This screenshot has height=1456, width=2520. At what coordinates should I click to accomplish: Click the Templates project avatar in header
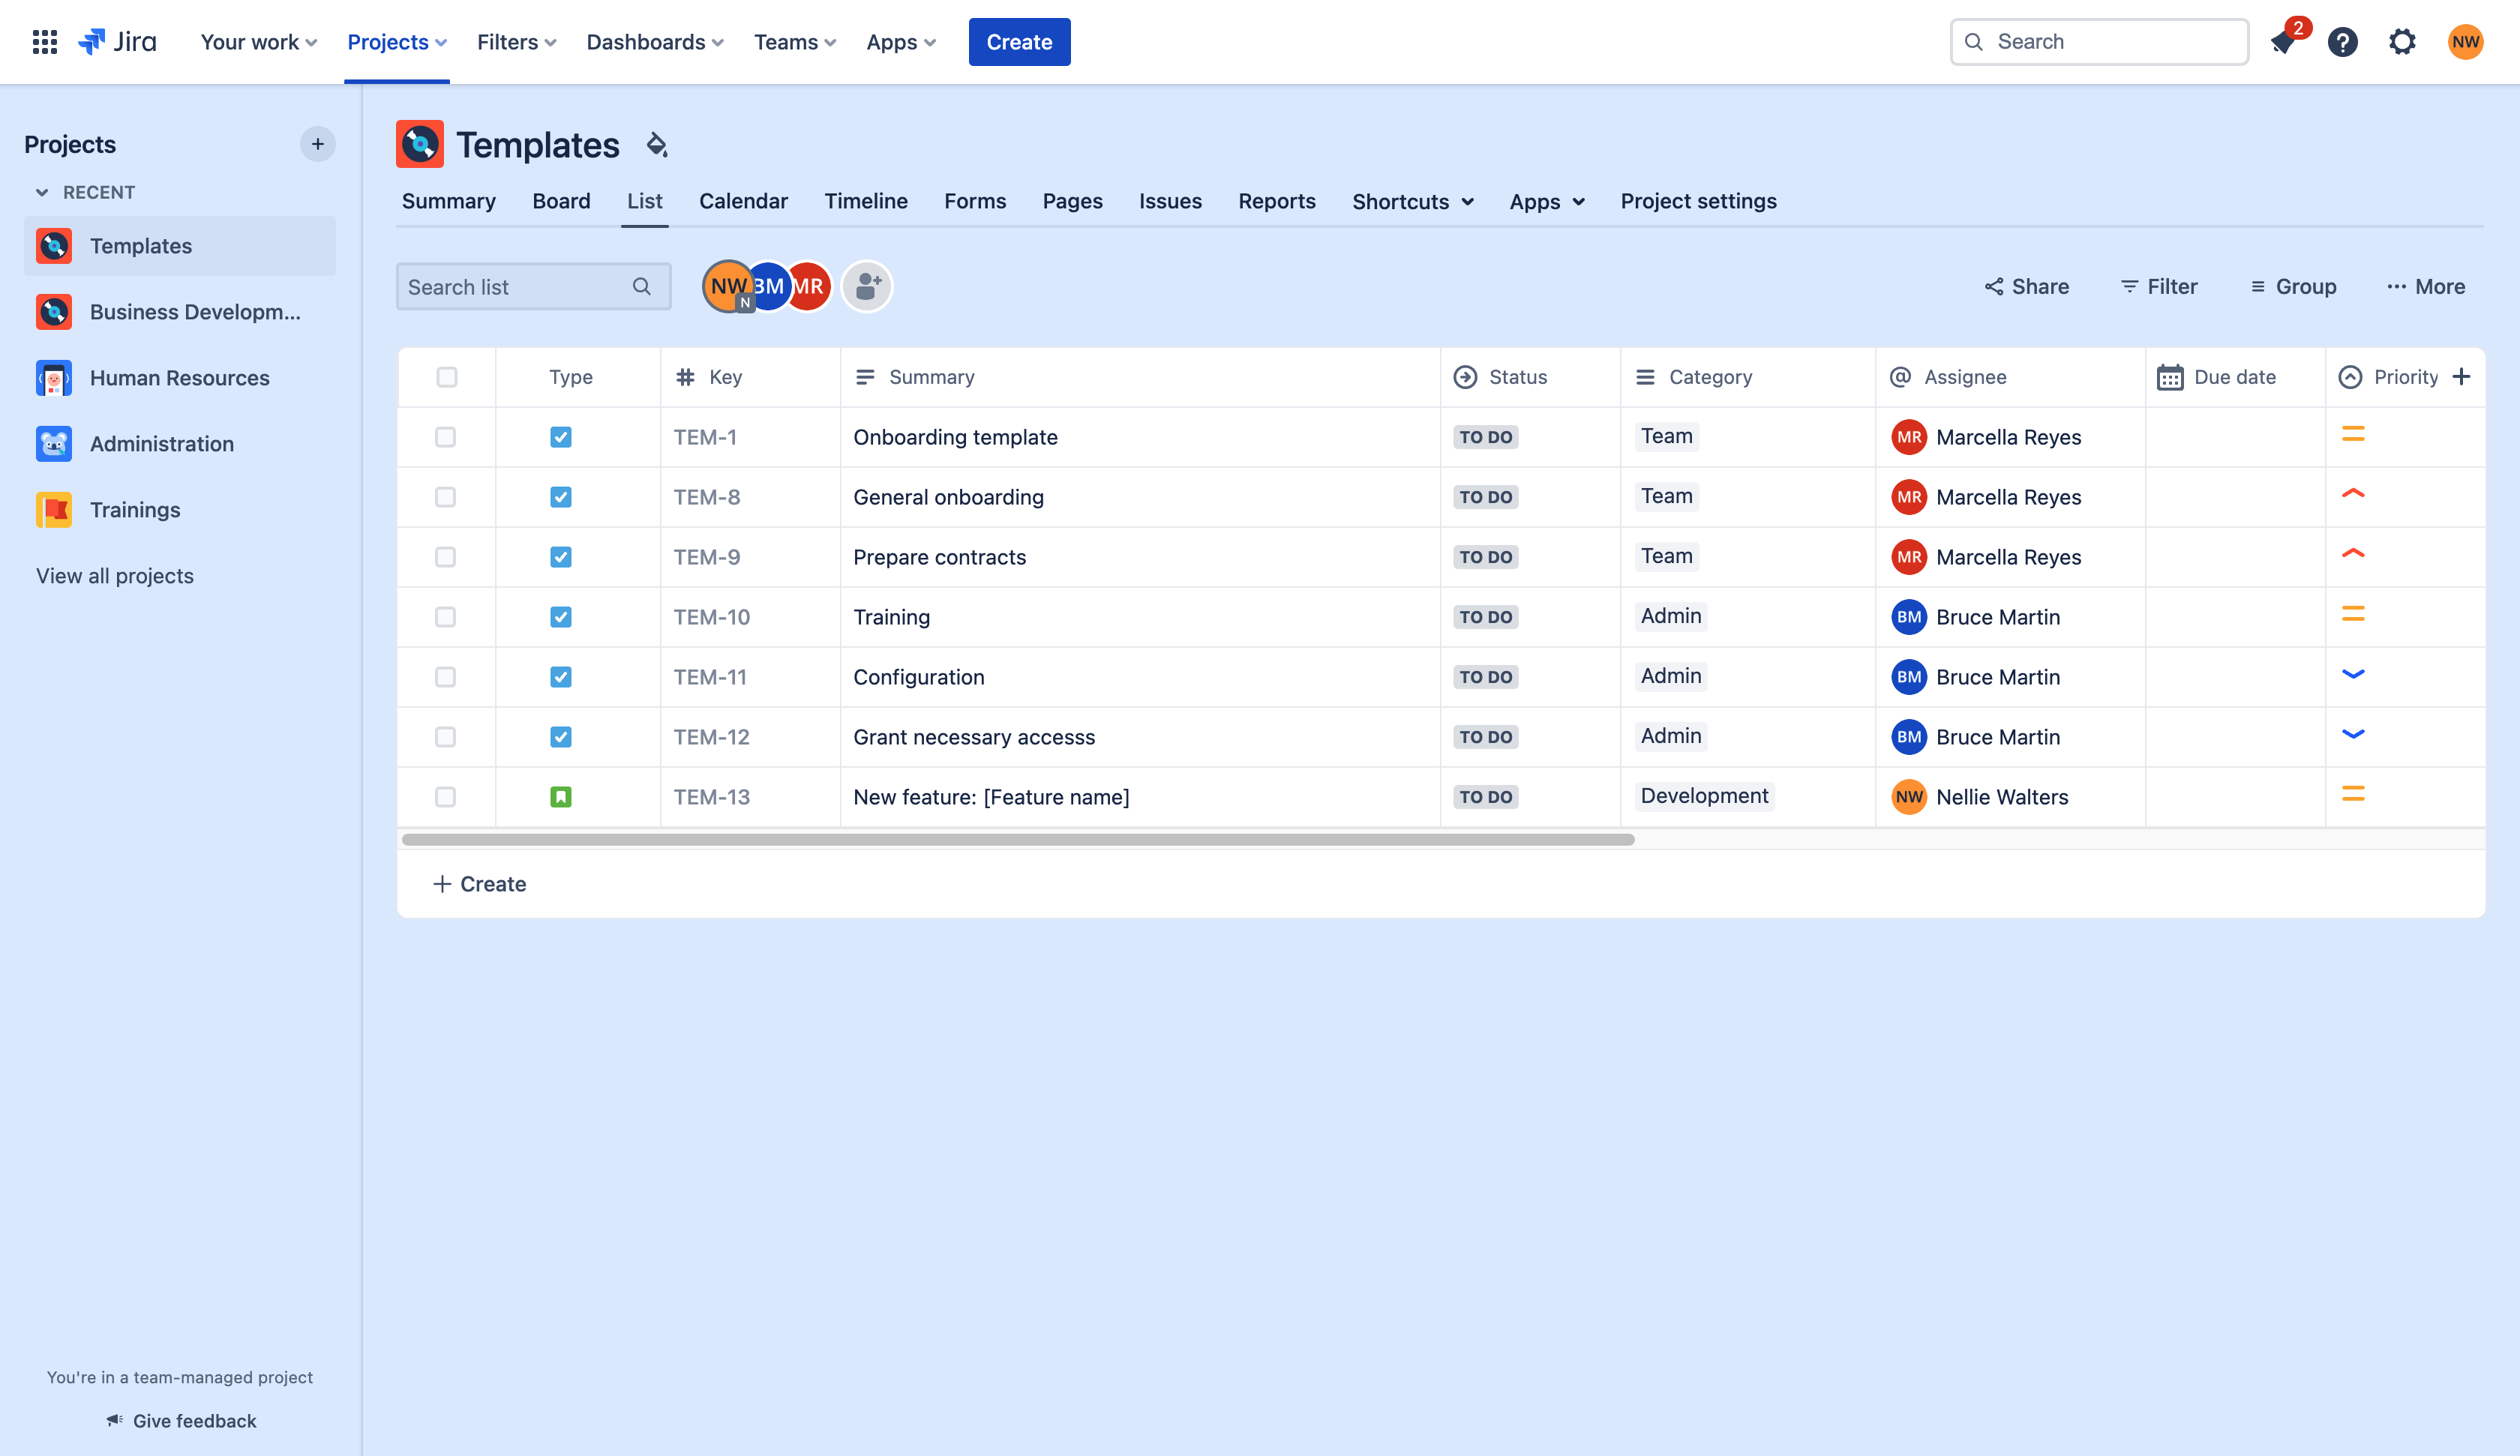coord(420,145)
